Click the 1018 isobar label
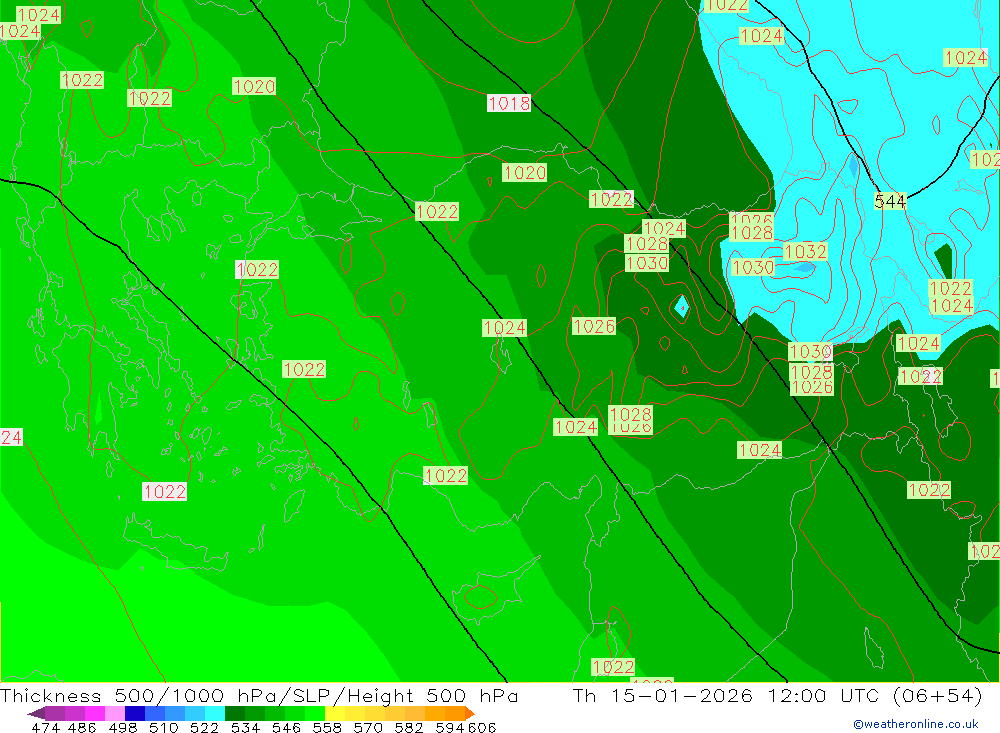Viewport: 1000px width, 733px height. (509, 103)
